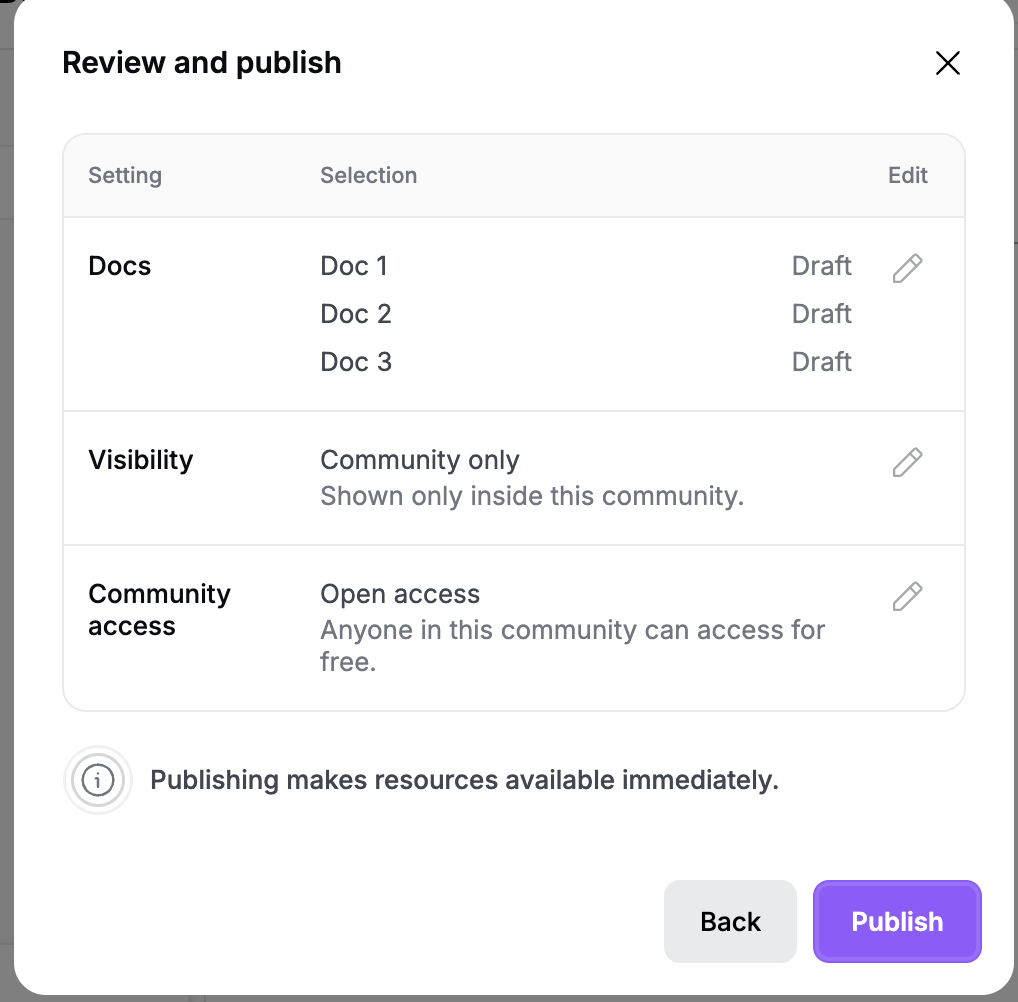The width and height of the screenshot is (1018, 1002).
Task: Click the Draft status next to Doc 3
Action: click(x=821, y=362)
